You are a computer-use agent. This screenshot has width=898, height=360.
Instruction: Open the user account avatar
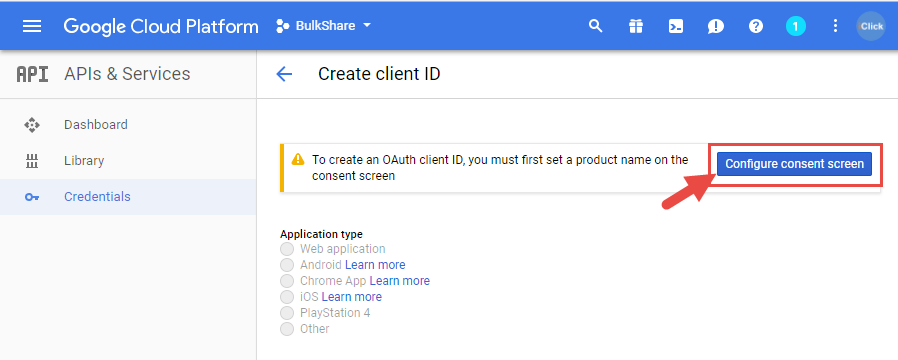[x=871, y=26]
